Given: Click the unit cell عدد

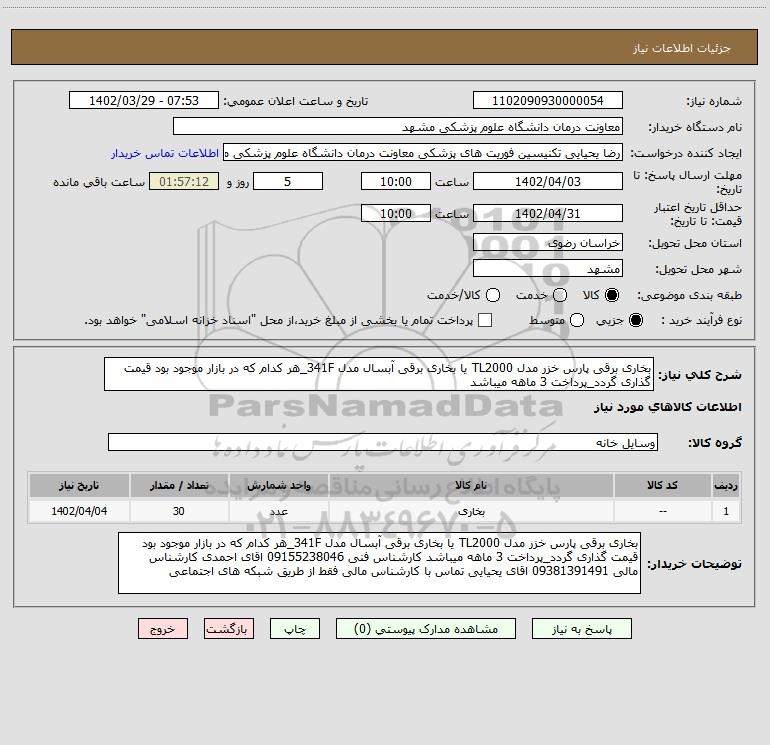Looking at the screenshot, I should 278,511.
